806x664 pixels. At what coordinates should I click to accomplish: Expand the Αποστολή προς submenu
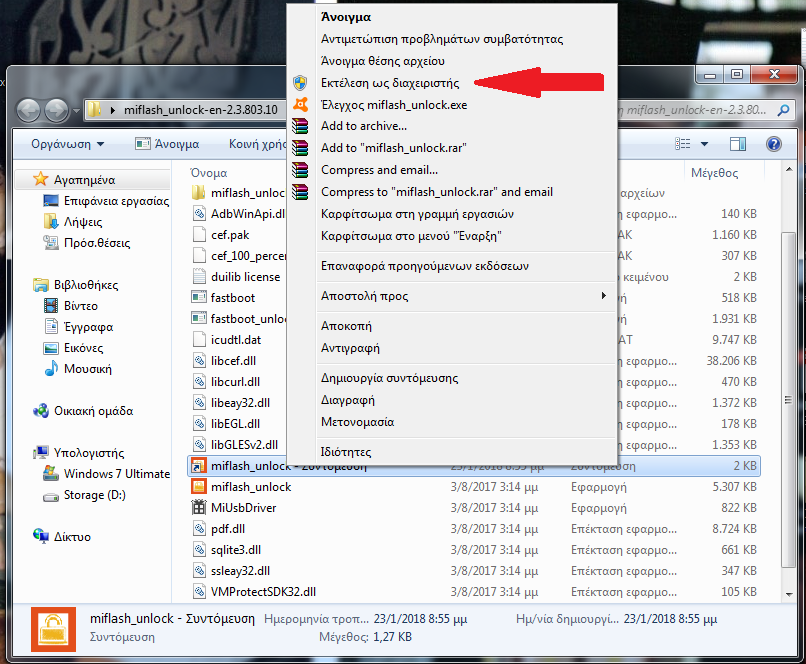466,296
